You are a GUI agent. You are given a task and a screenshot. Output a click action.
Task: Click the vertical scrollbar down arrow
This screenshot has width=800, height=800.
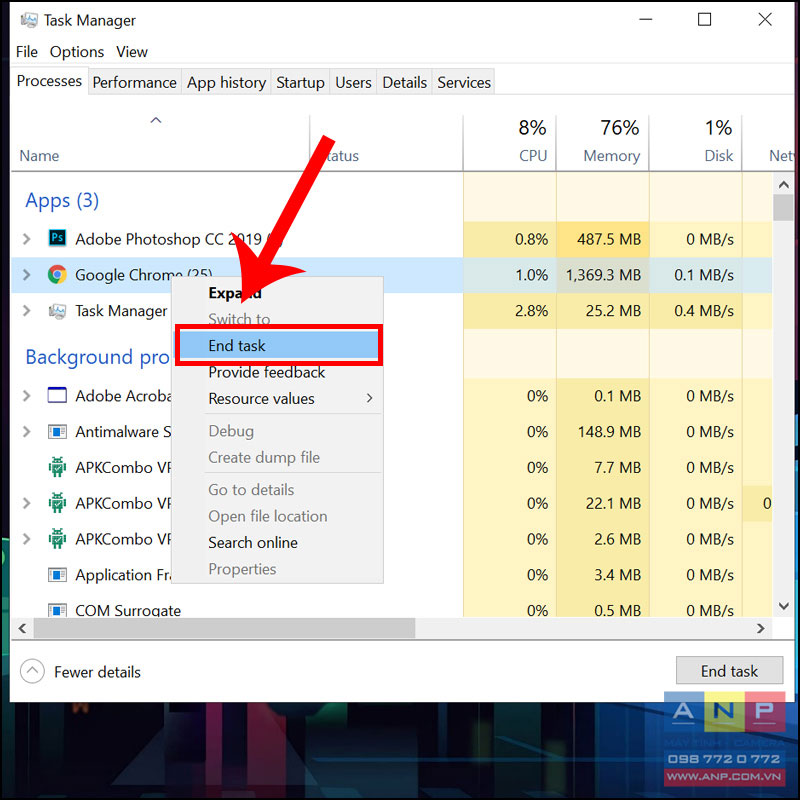coord(784,606)
